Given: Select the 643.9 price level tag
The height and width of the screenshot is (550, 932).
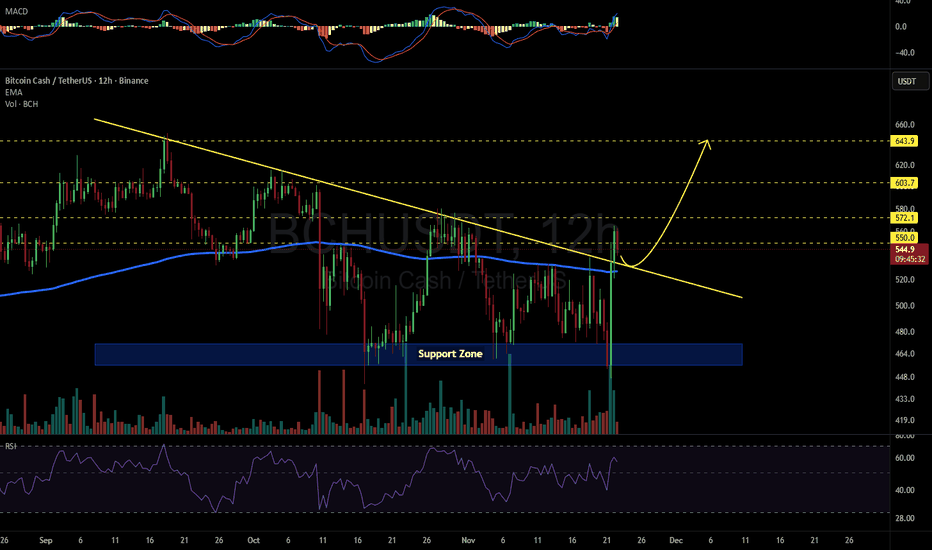Looking at the screenshot, I should click(904, 141).
